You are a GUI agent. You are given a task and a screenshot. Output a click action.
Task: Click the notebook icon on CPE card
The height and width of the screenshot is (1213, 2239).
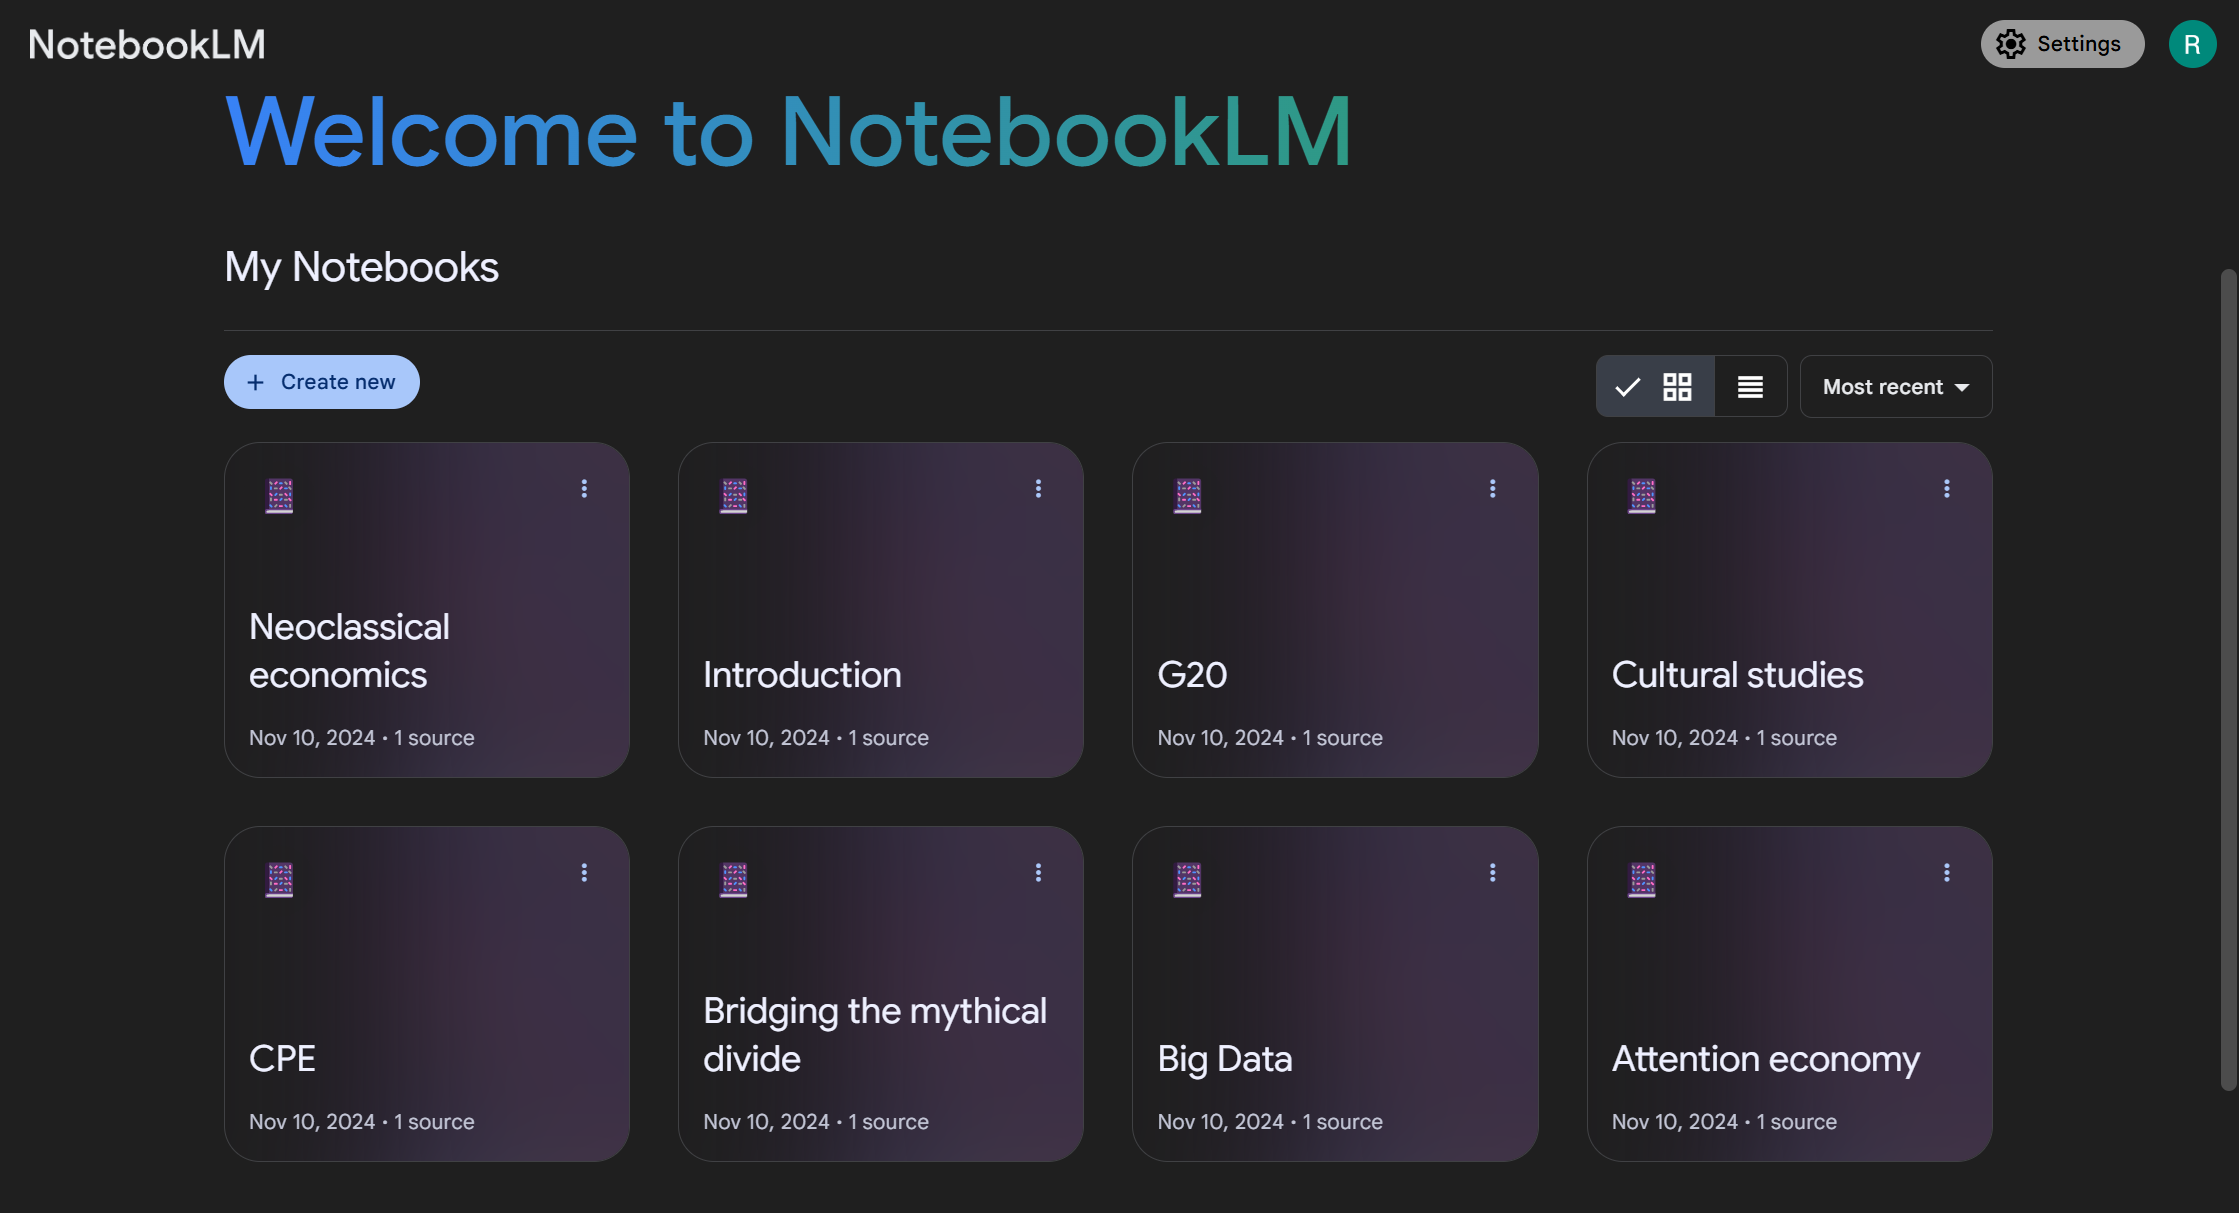coord(280,880)
